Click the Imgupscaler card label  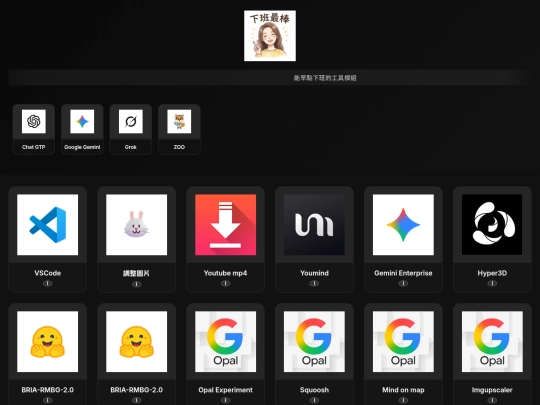pos(492,390)
